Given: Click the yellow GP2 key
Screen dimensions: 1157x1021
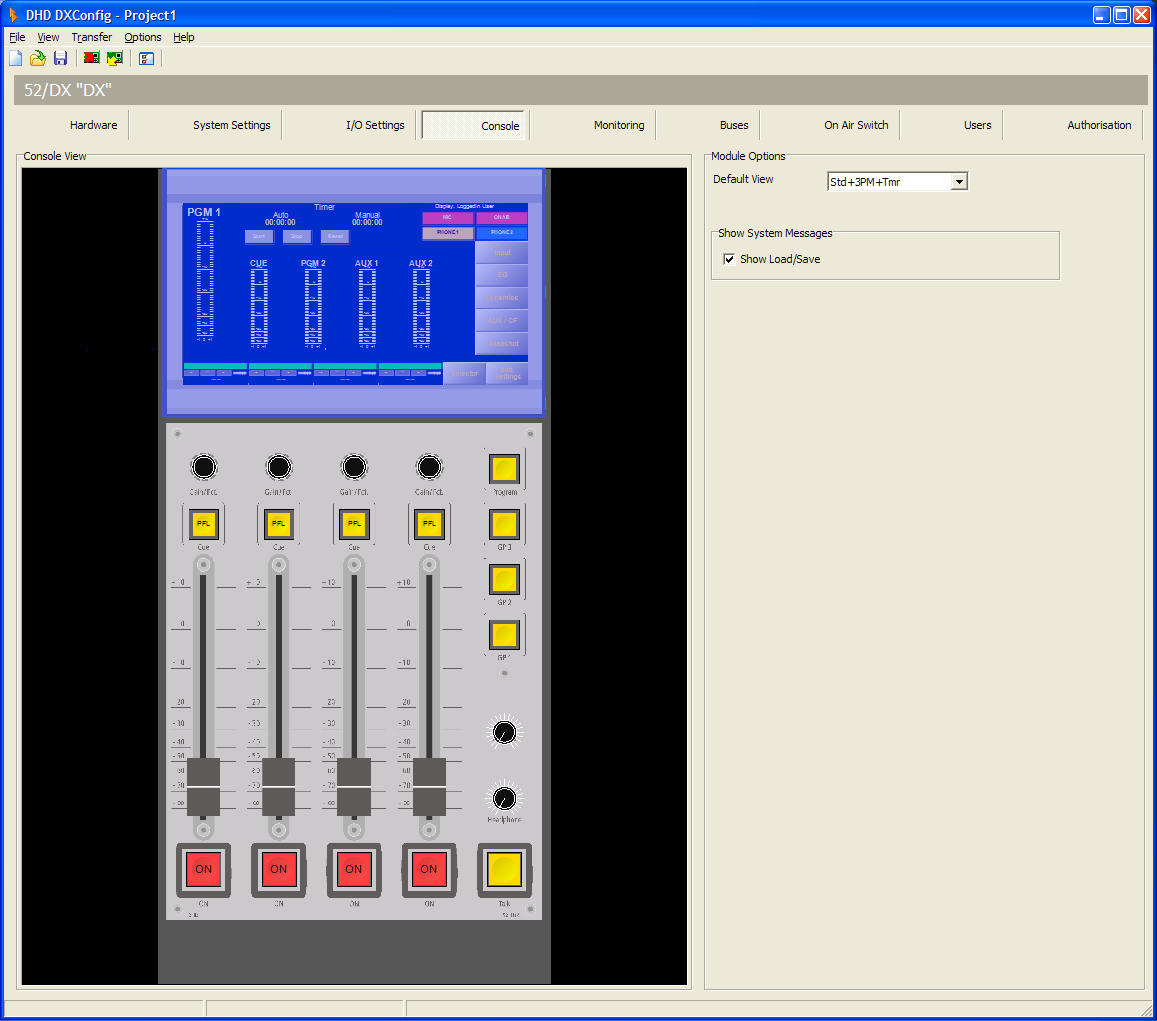Looking at the screenshot, I should tap(505, 579).
